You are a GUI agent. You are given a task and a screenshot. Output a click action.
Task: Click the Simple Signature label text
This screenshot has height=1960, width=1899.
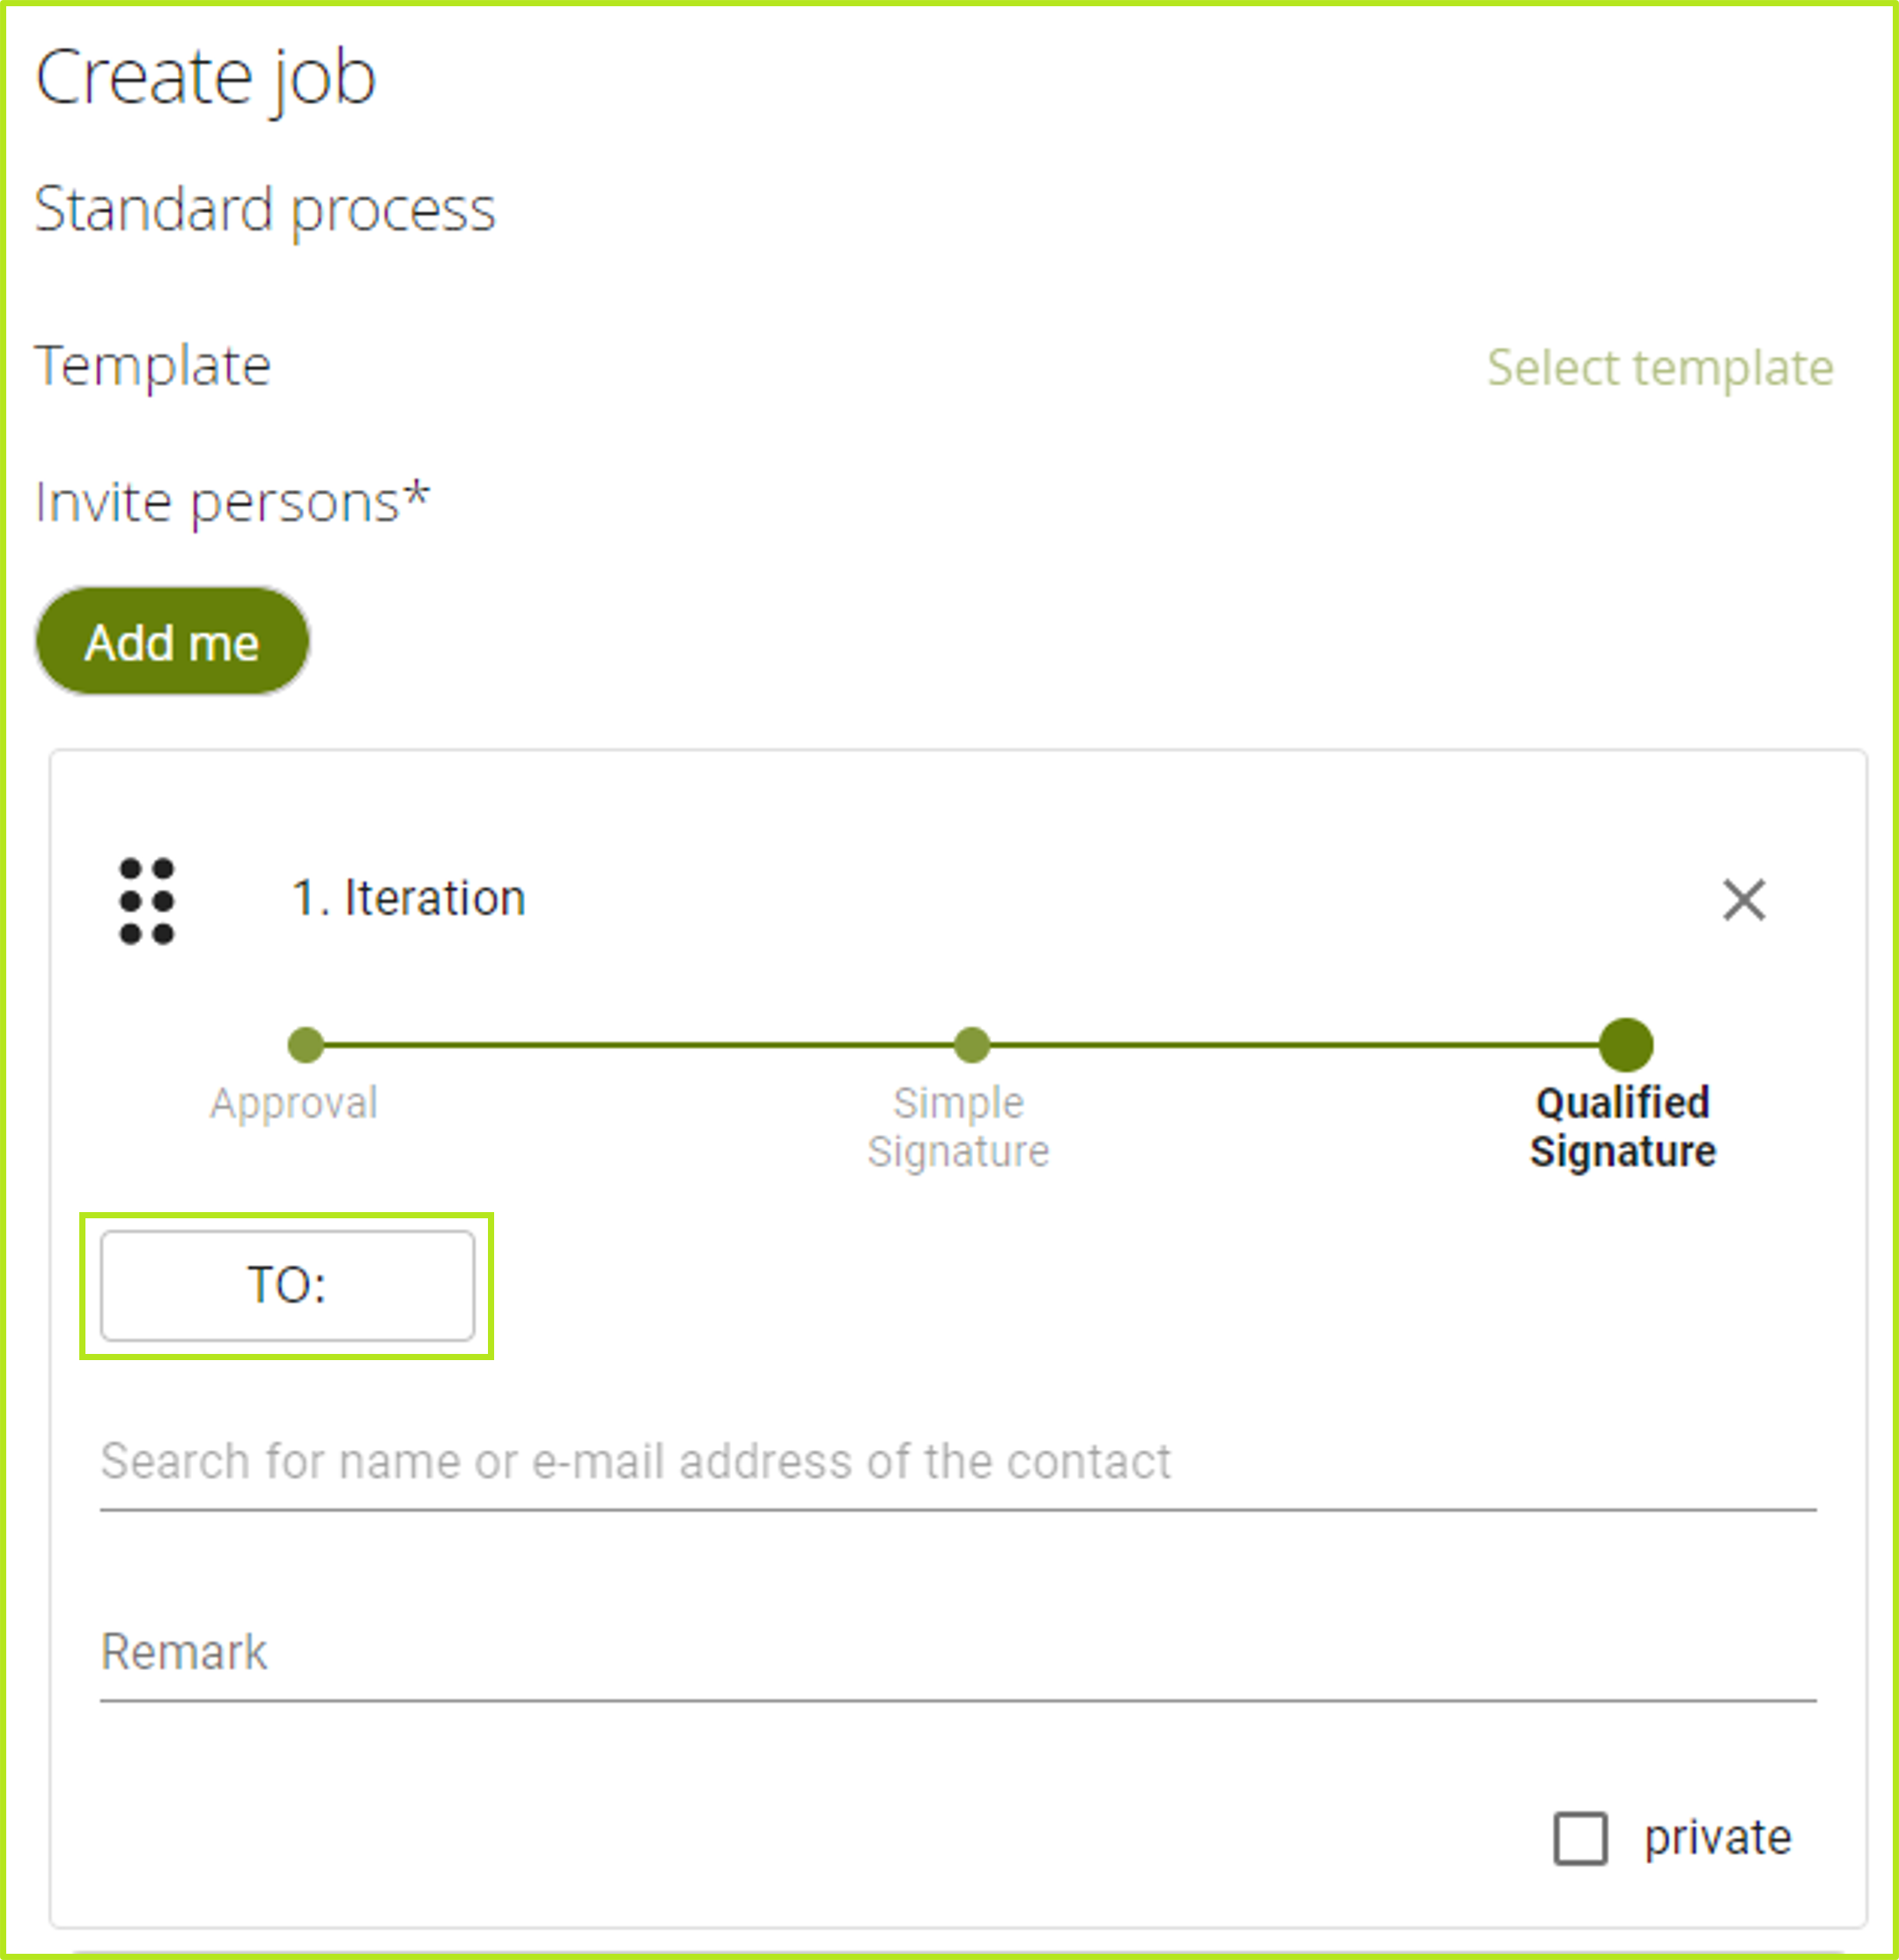958,1127
